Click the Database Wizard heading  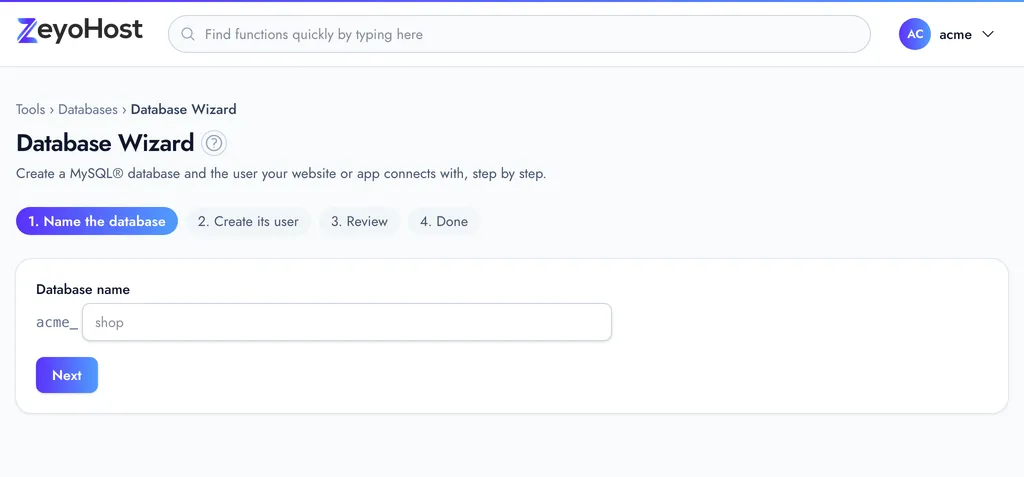point(105,143)
